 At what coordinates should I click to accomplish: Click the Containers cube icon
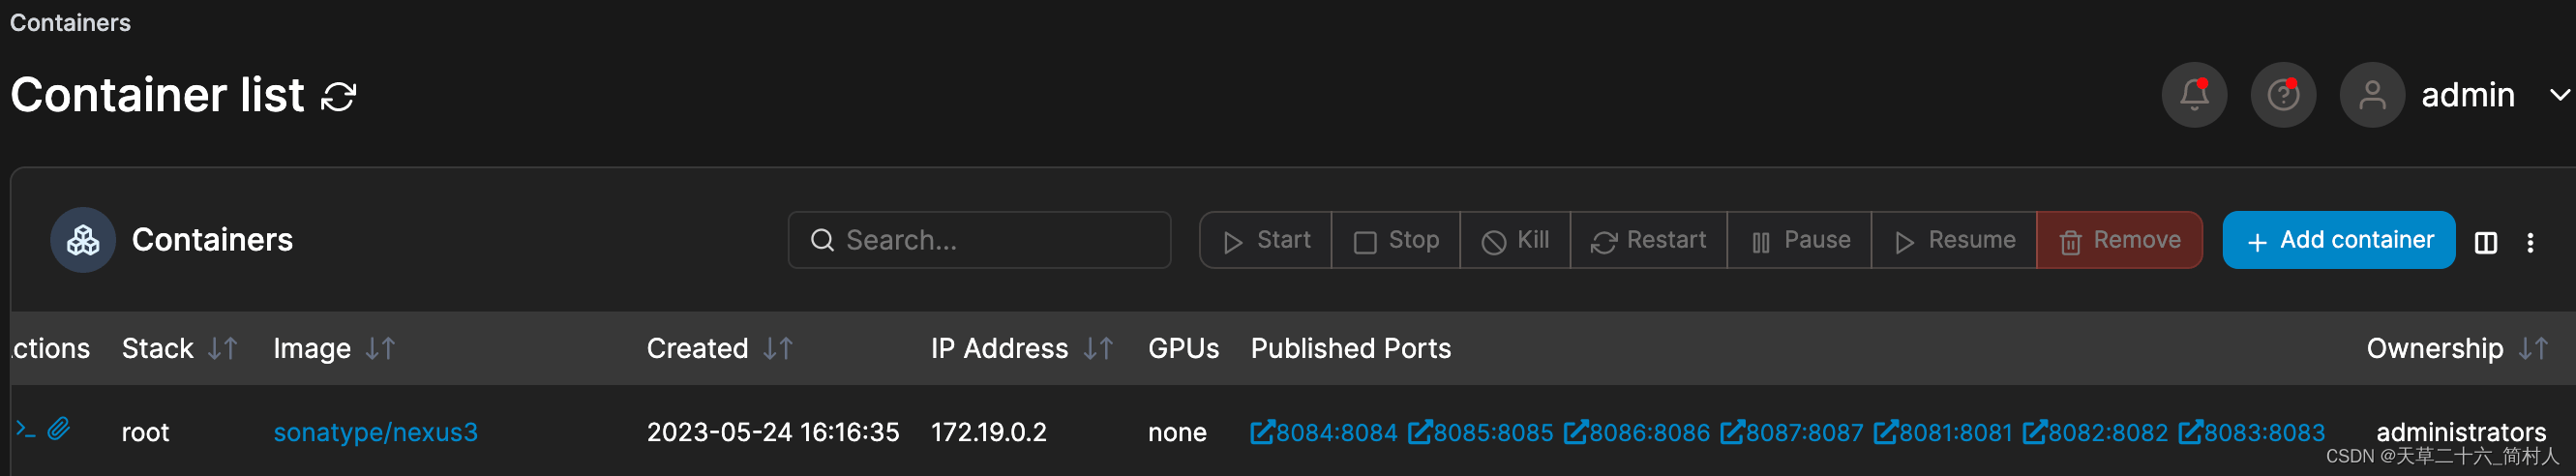pos(83,240)
